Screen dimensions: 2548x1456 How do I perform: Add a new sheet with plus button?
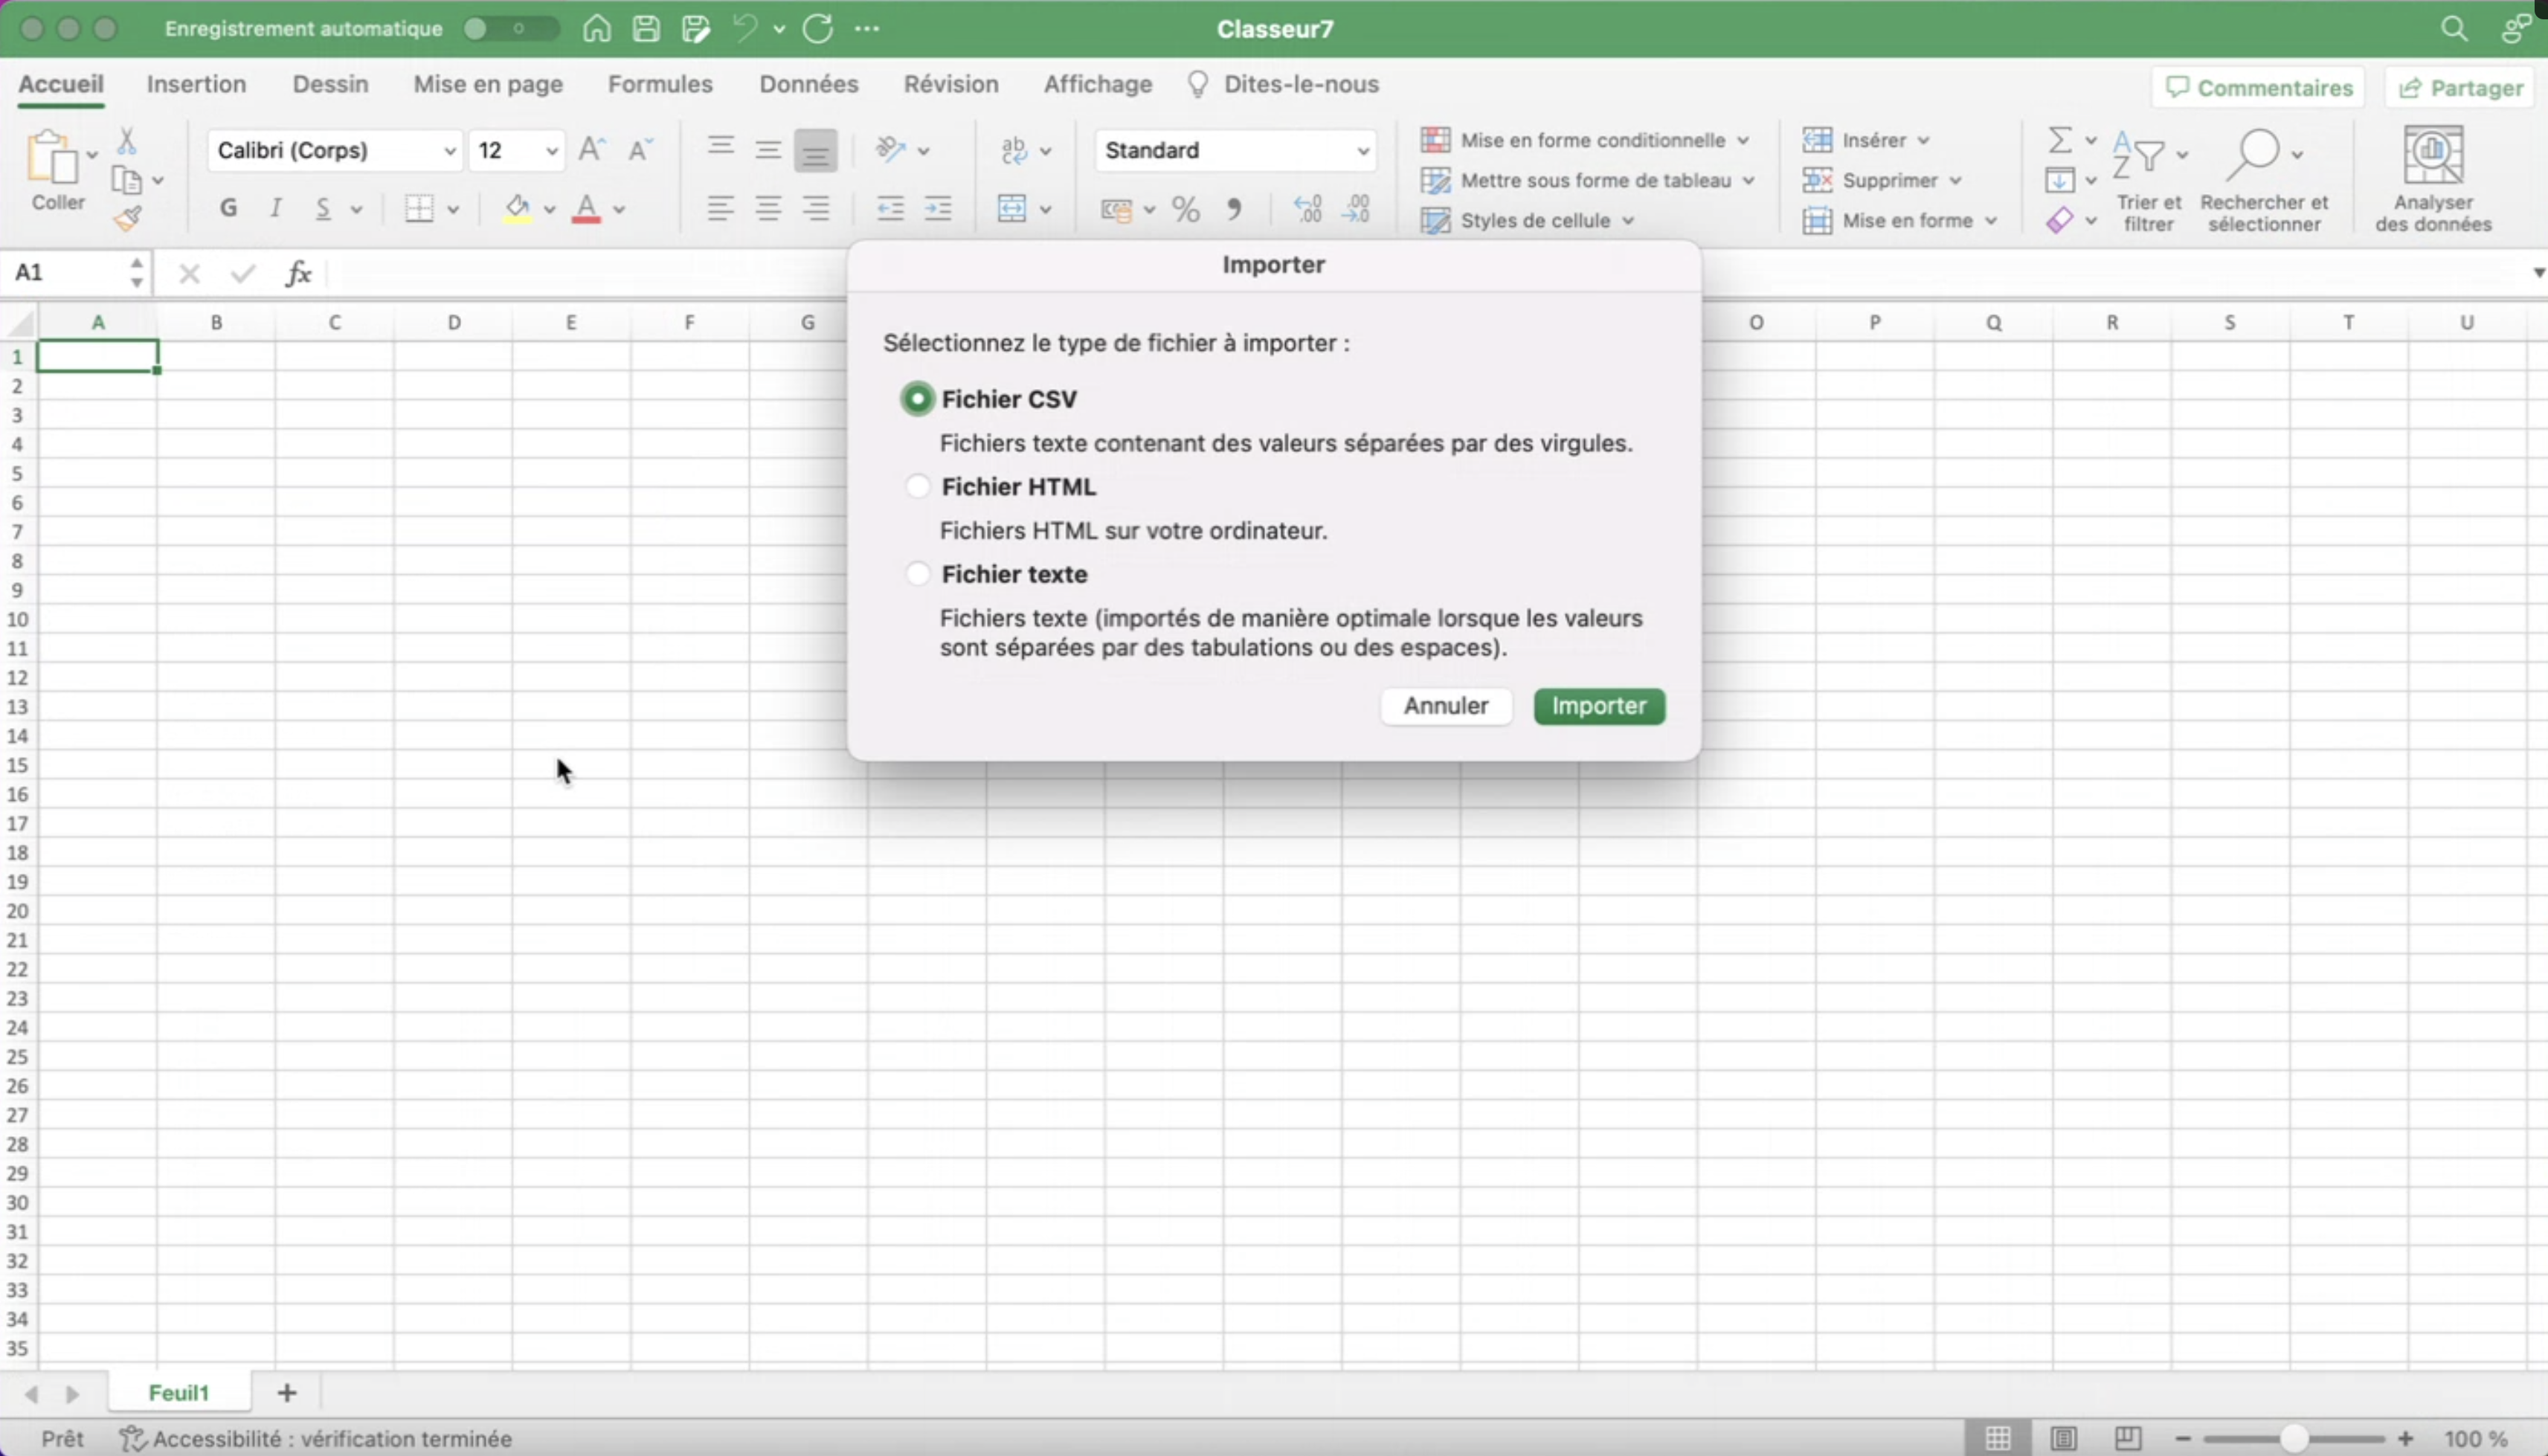click(x=287, y=1392)
